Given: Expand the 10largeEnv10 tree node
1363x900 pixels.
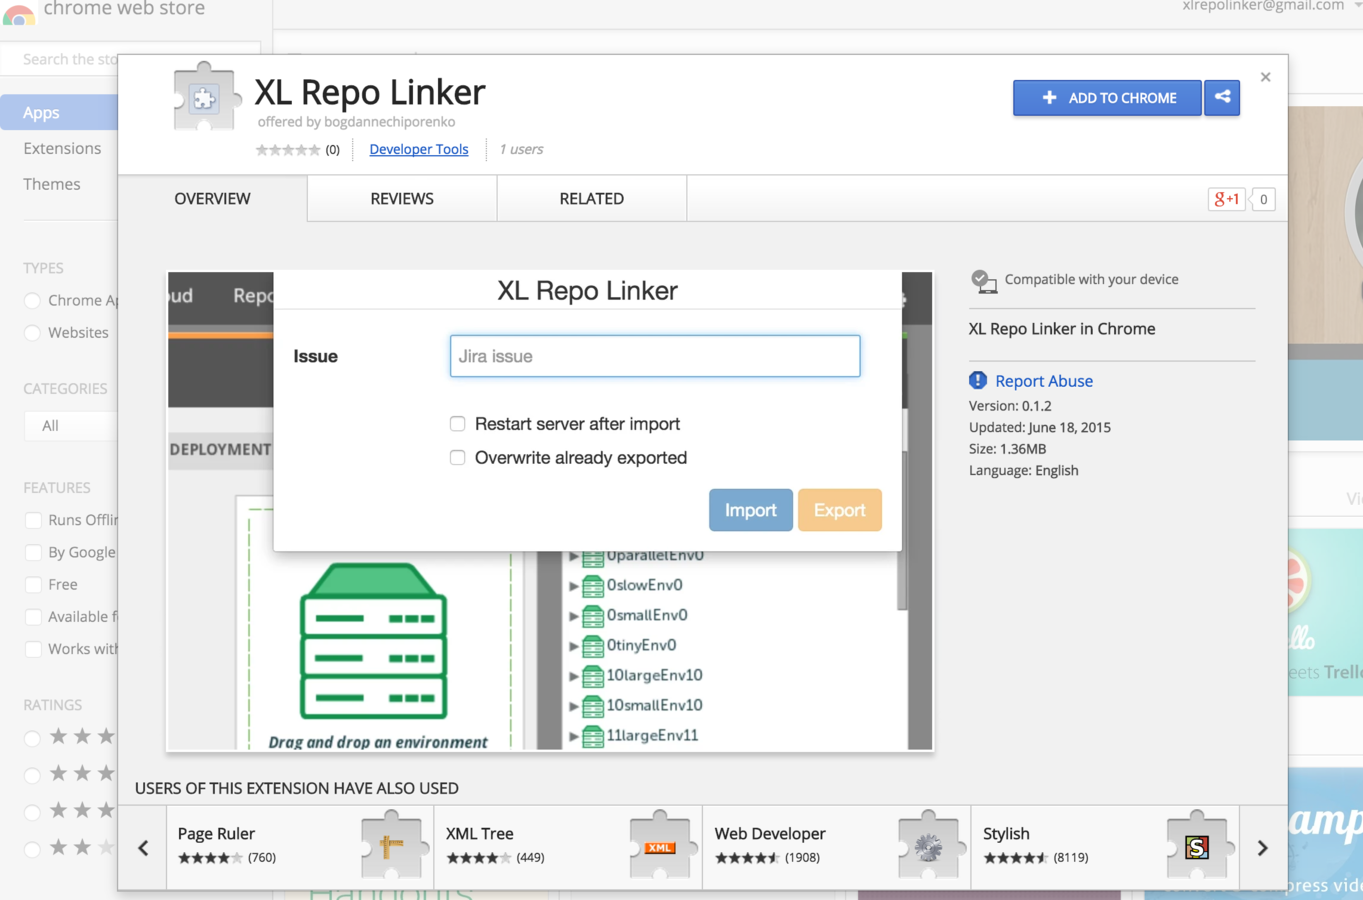Looking at the screenshot, I should pyautogui.click(x=574, y=676).
